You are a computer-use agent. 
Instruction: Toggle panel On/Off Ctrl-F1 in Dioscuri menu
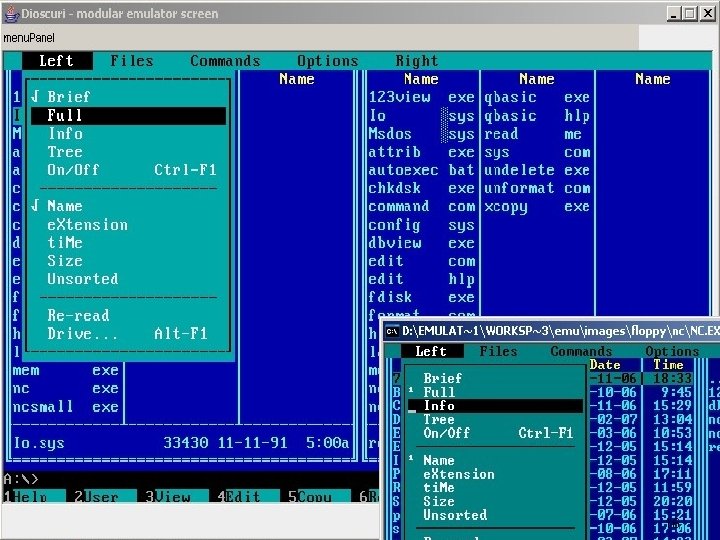pyautogui.click(x=129, y=170)
